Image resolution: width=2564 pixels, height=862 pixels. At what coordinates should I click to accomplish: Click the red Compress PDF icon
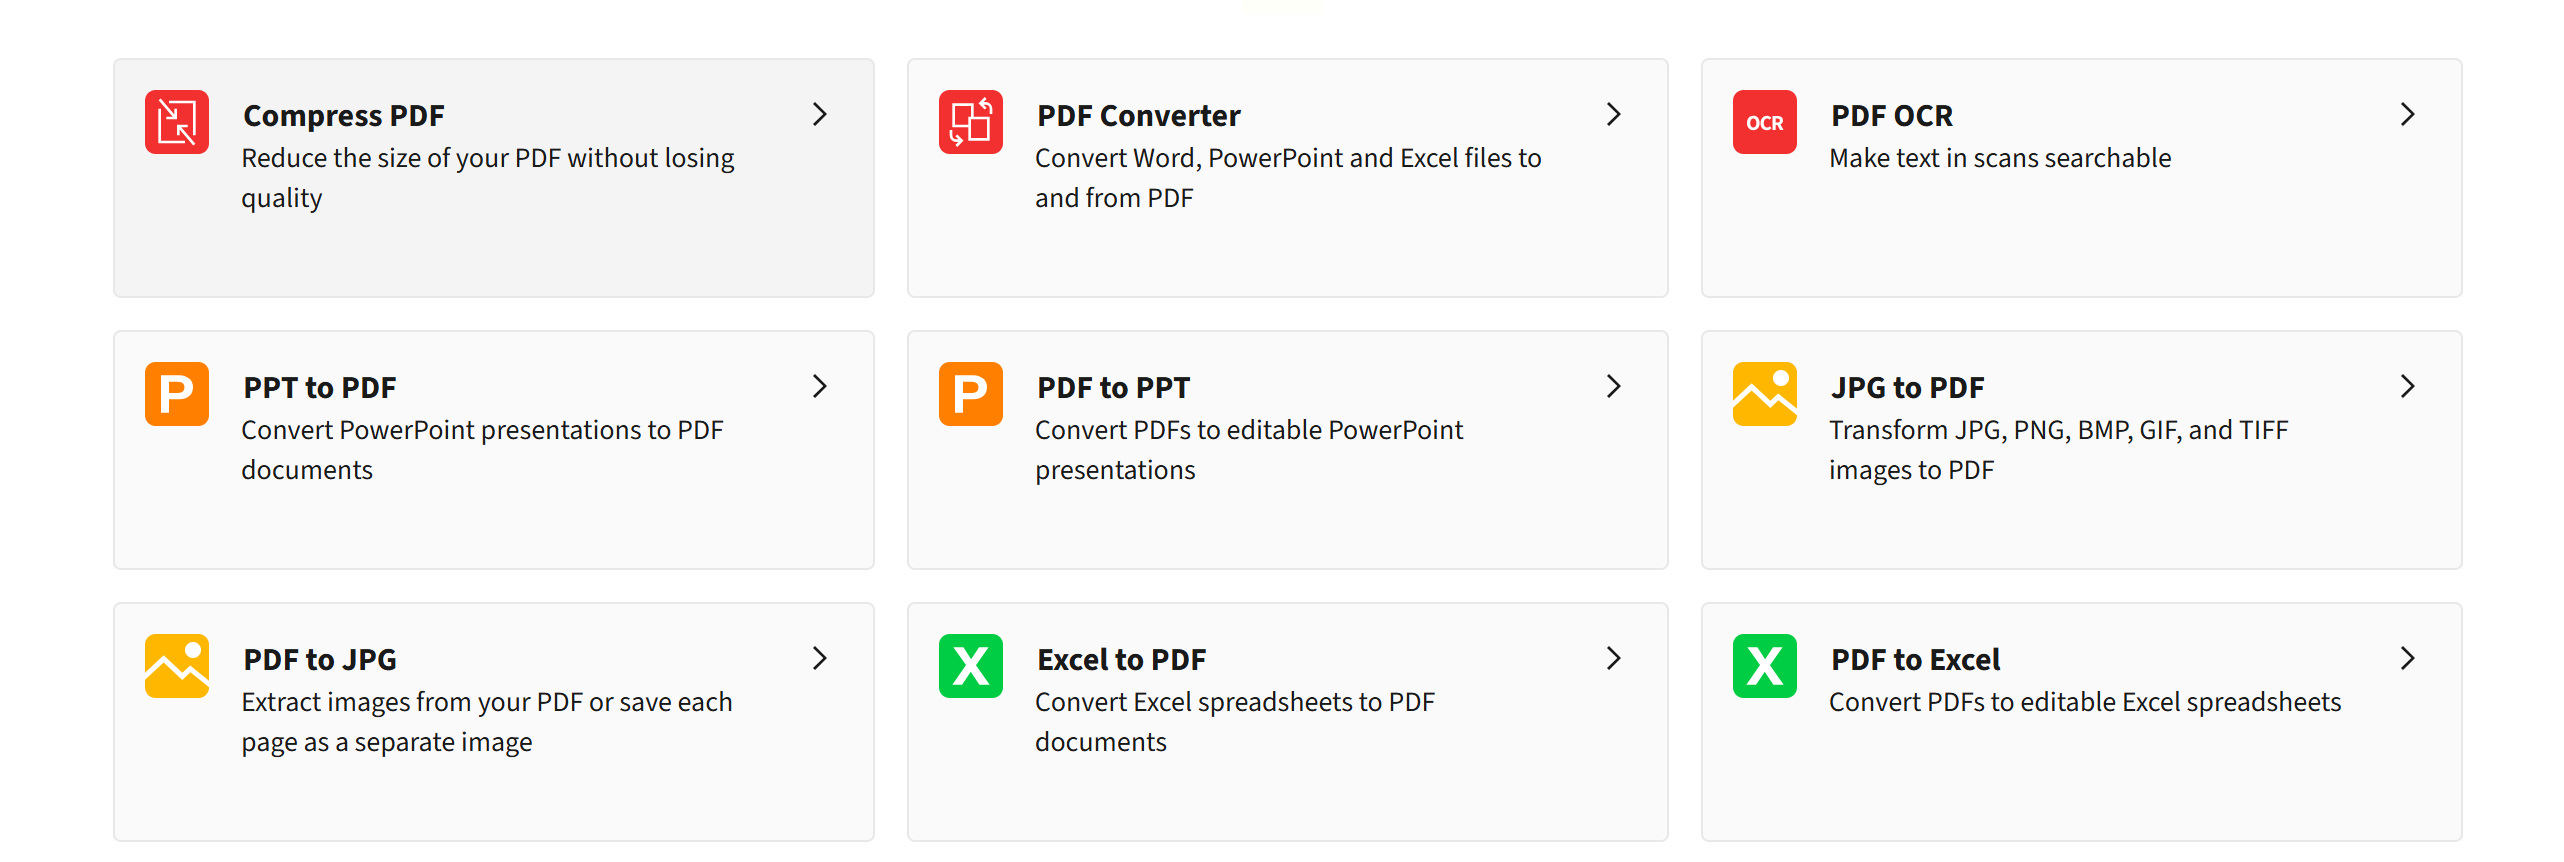[x=177, y=122]
